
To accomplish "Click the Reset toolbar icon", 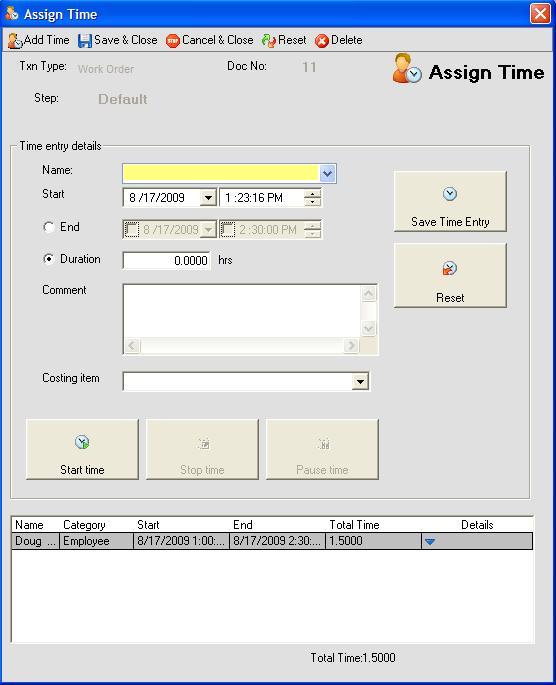I will click(269, 41).
